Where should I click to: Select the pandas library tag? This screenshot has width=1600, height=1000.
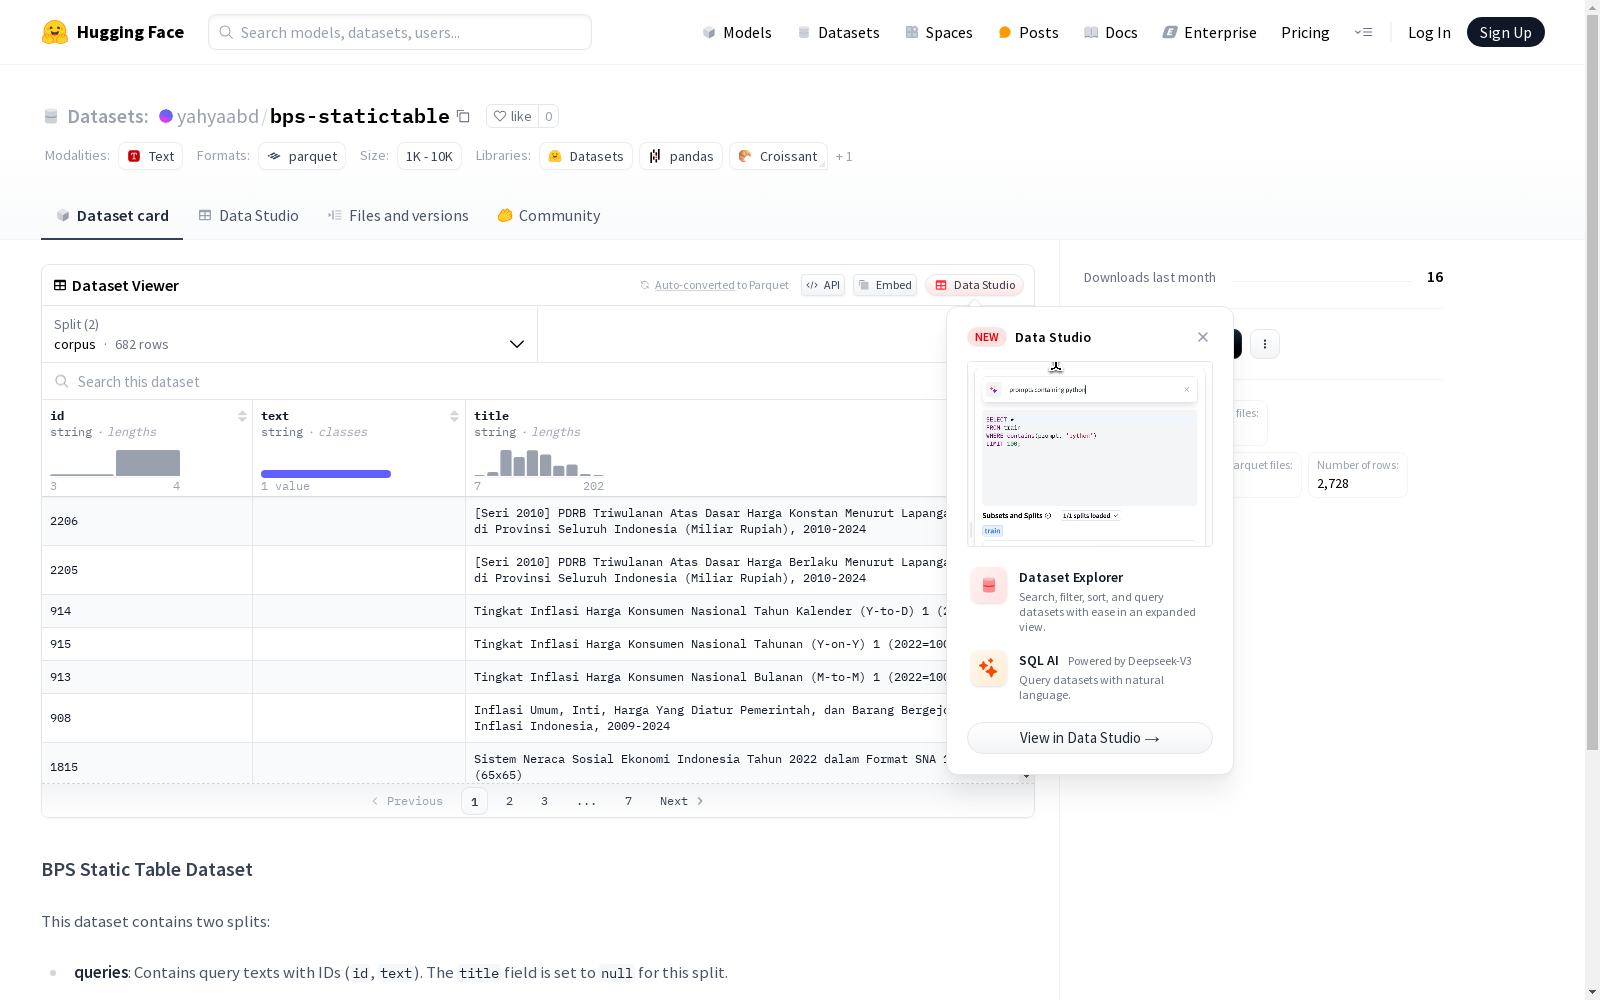pyautogui.click(x=681, y=156)
